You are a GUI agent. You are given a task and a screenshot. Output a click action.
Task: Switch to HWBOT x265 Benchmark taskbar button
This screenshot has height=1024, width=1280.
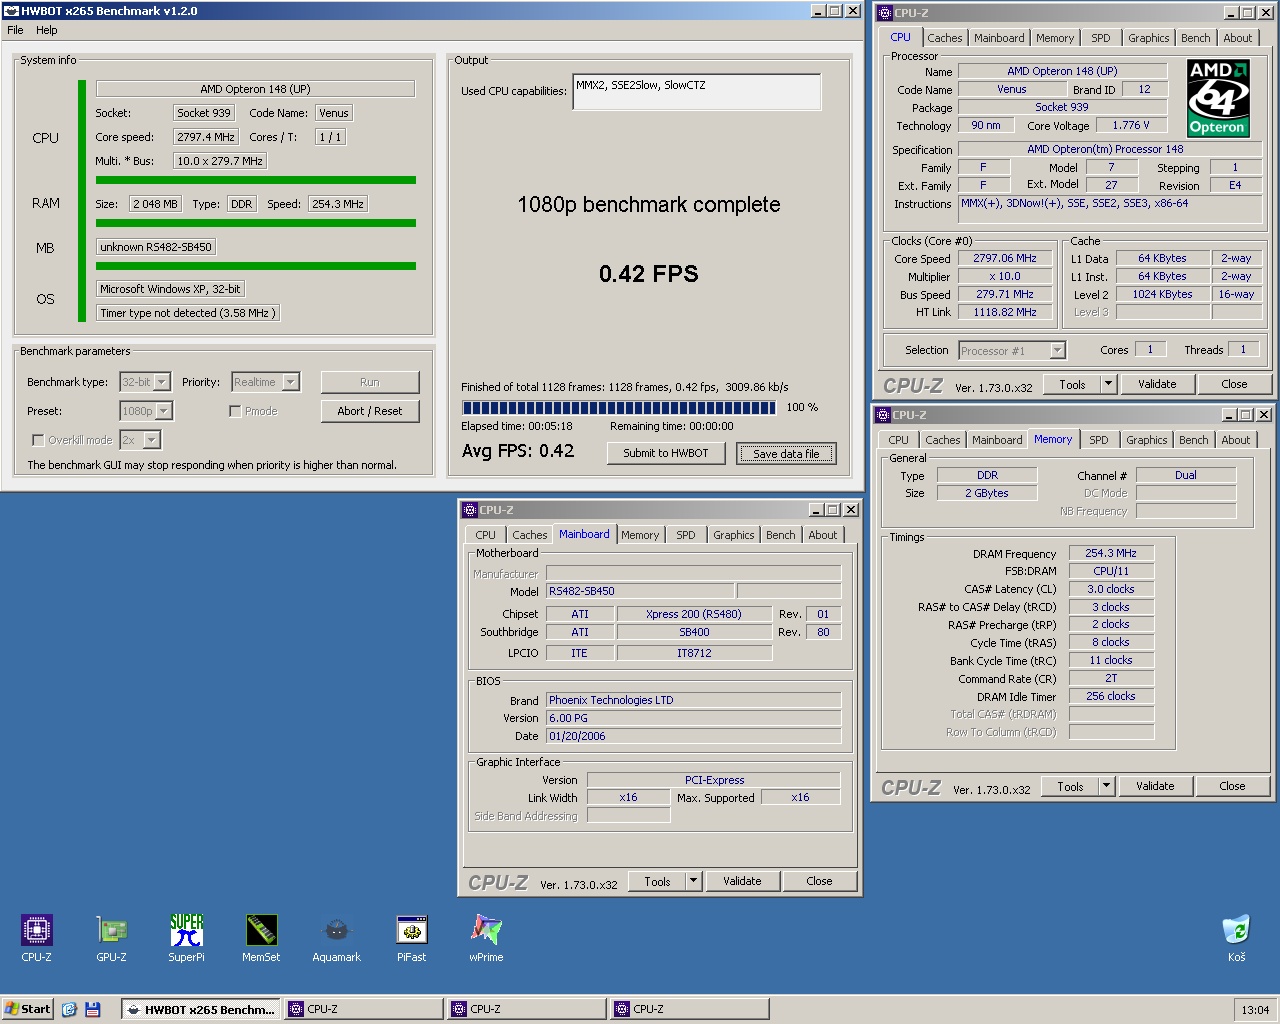200,1009
